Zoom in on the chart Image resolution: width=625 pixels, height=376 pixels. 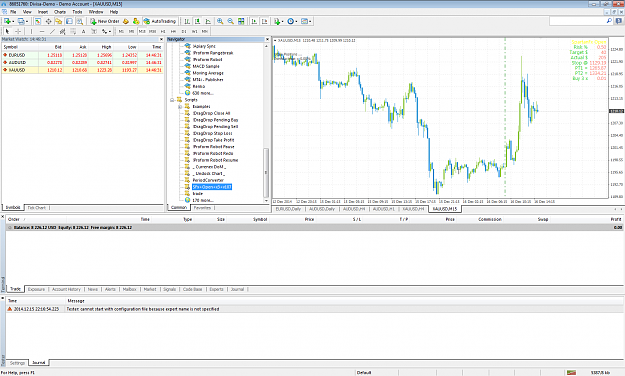(x=220, y=21)
